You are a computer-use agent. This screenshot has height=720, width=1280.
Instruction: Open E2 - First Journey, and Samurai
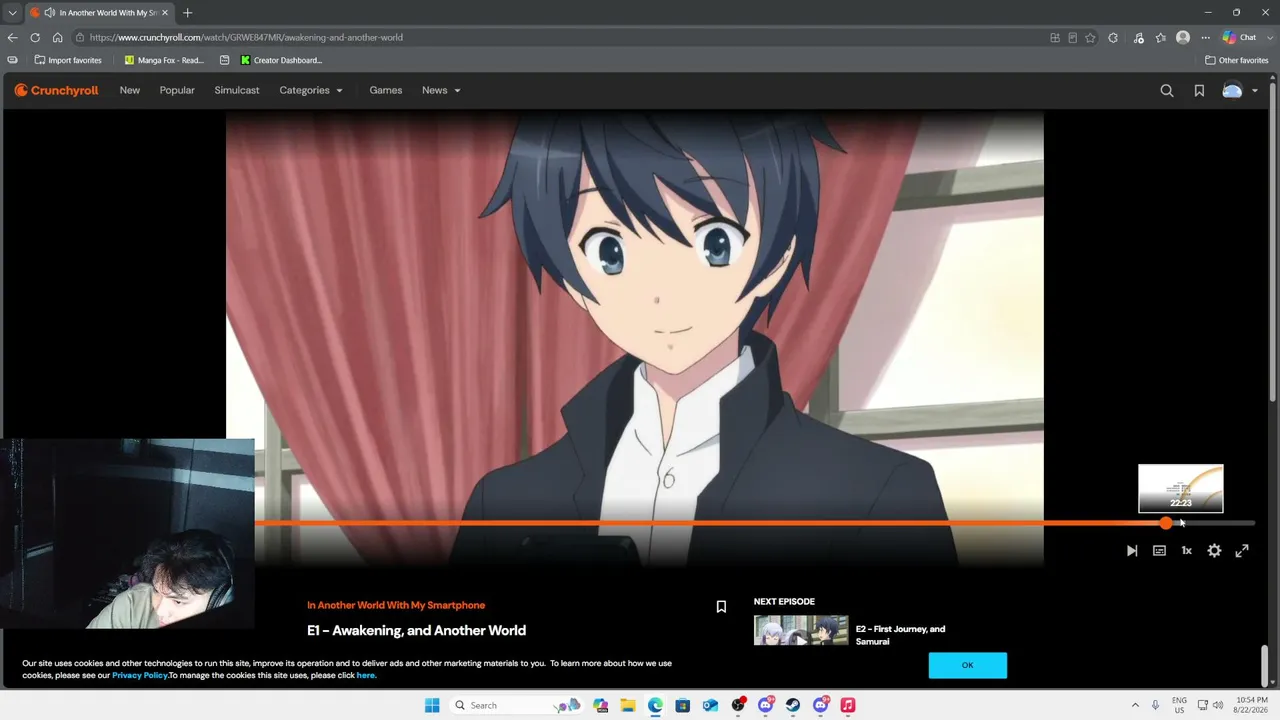900,635
